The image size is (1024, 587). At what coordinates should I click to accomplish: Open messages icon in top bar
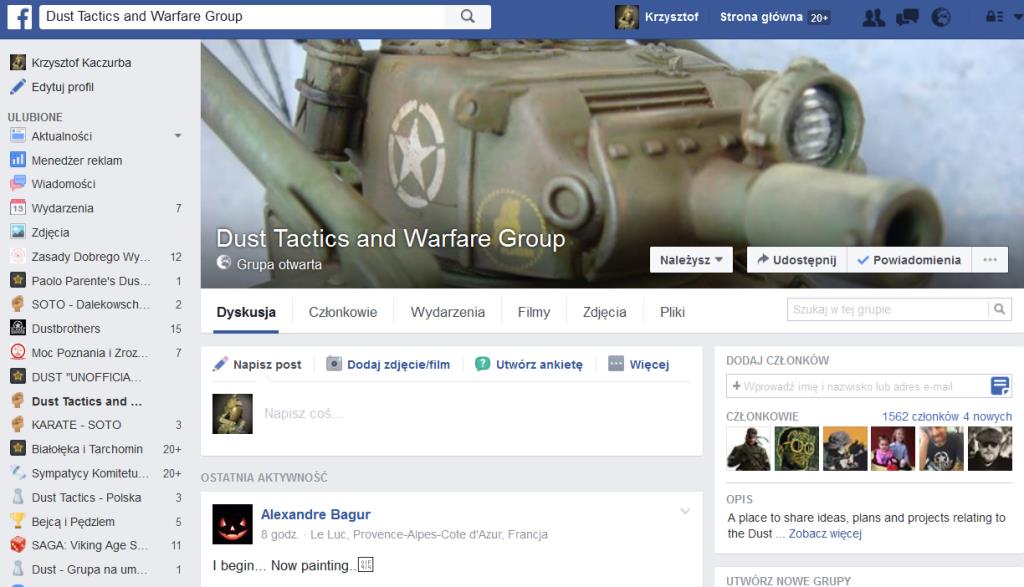tap(907, 18)
